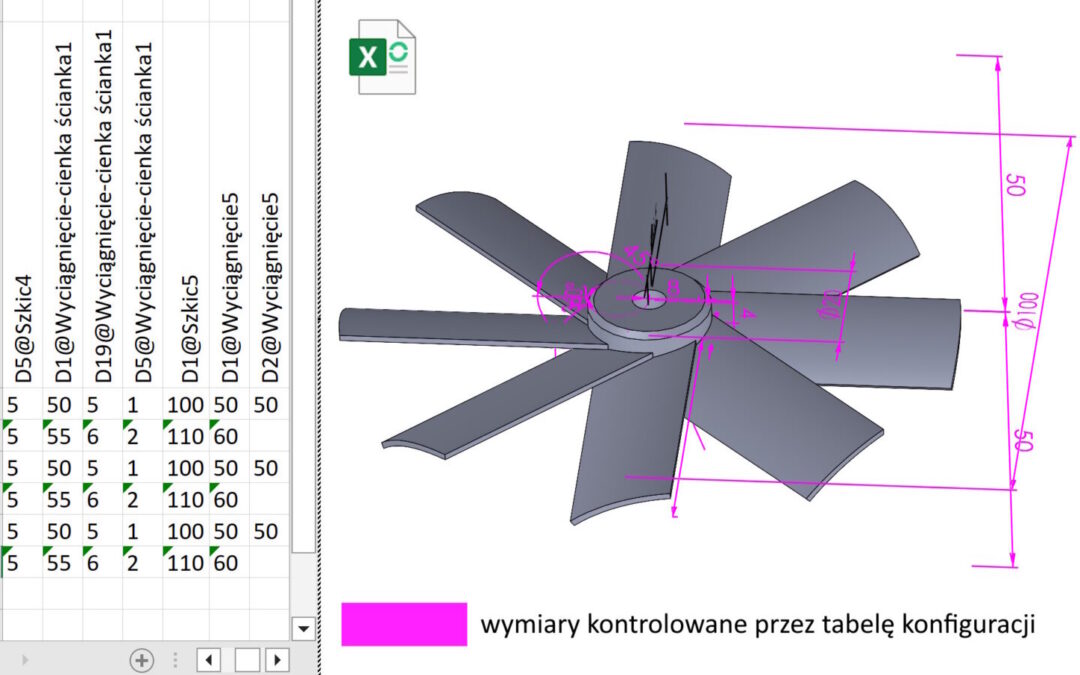Click the three-dot tab bar splitter
Screen dimensions: 1080x675
click(x=176, y=660)
